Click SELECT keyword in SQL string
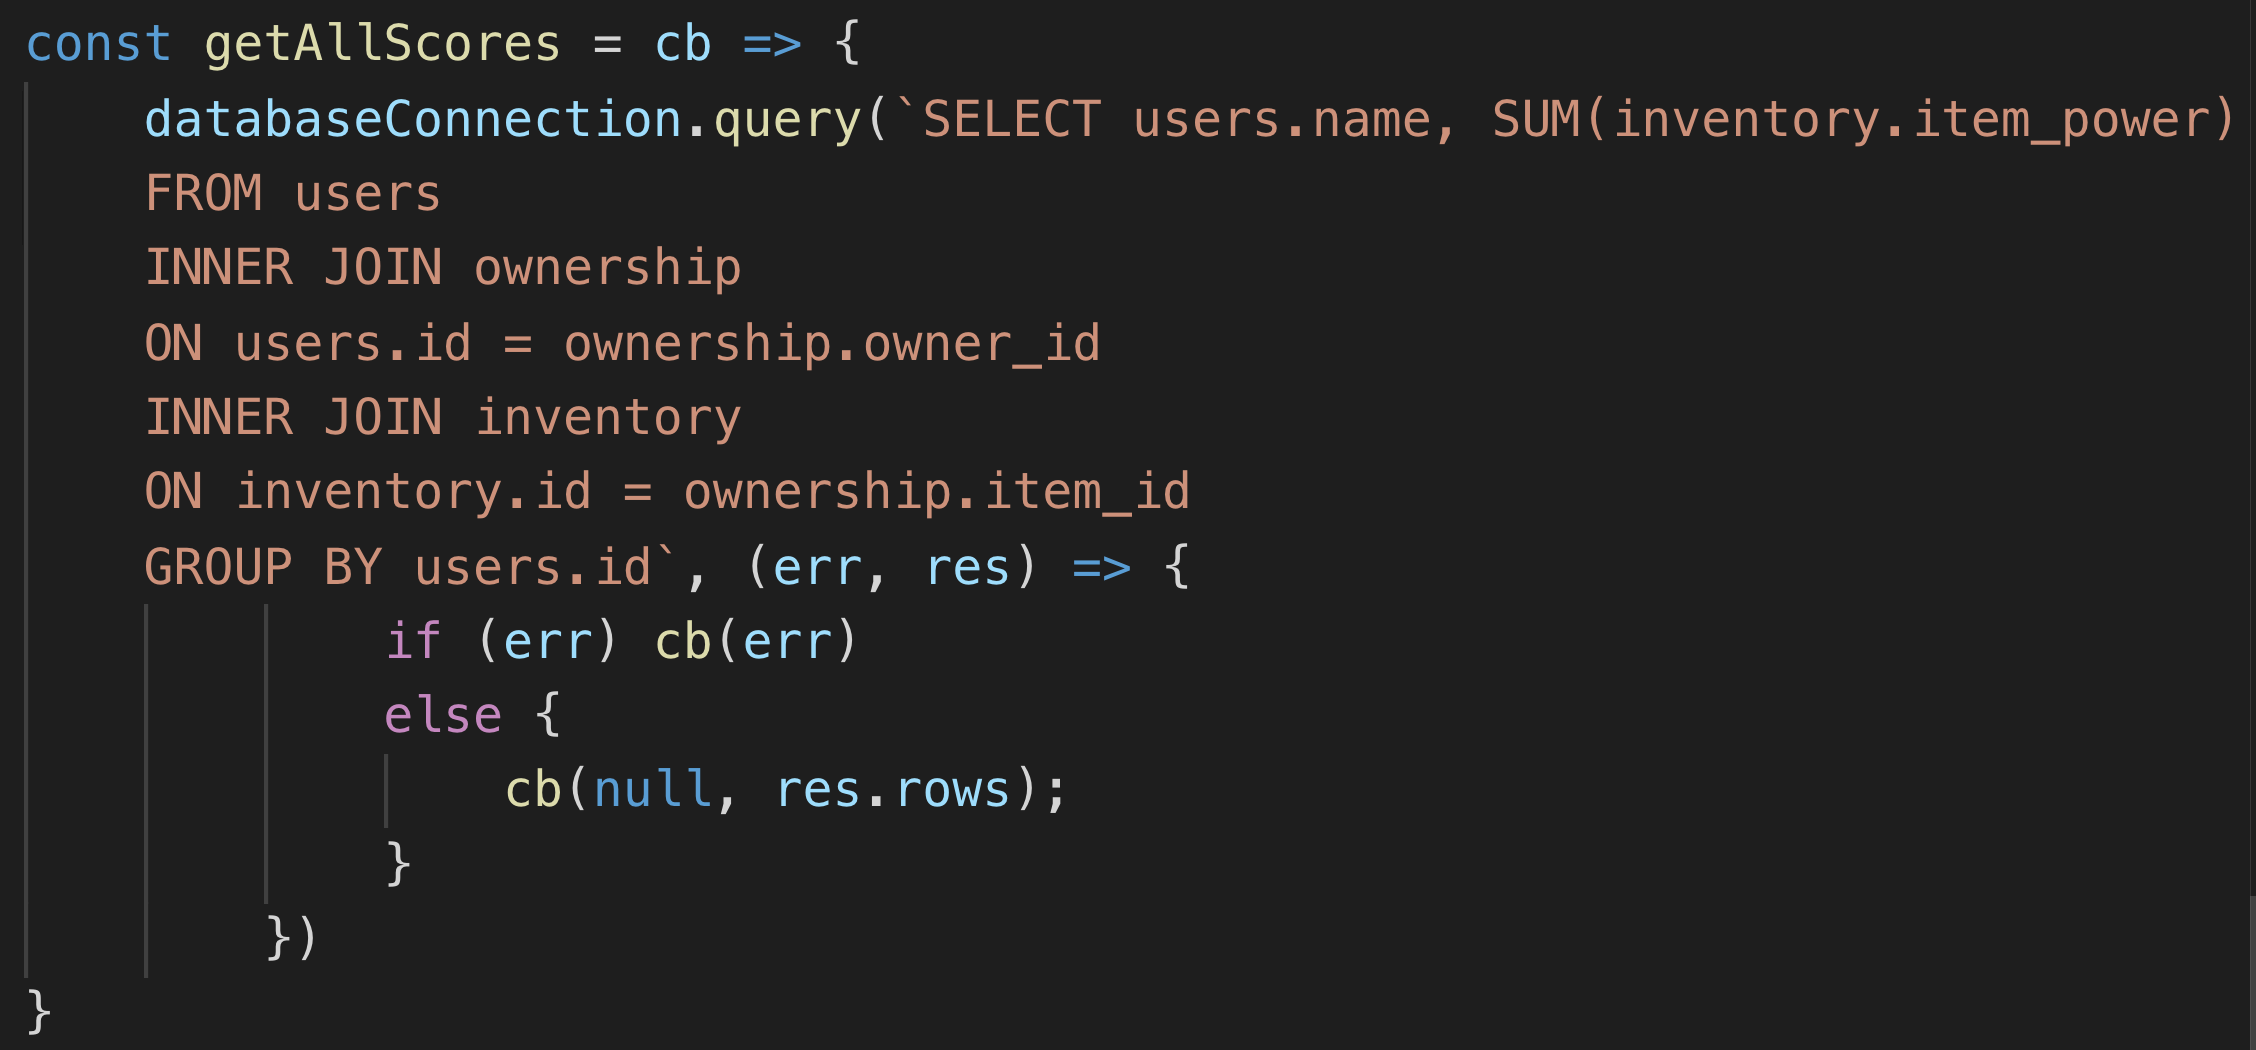Viewport: 2256px width, 1050px height. [1011, 119]
